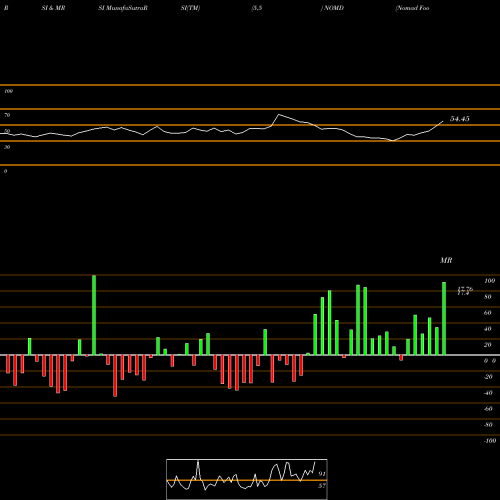The height and width of the screenshot is (500, 500).
Task: Click the 'SI MunafaSutraR' header text
Action: point(123,8)
